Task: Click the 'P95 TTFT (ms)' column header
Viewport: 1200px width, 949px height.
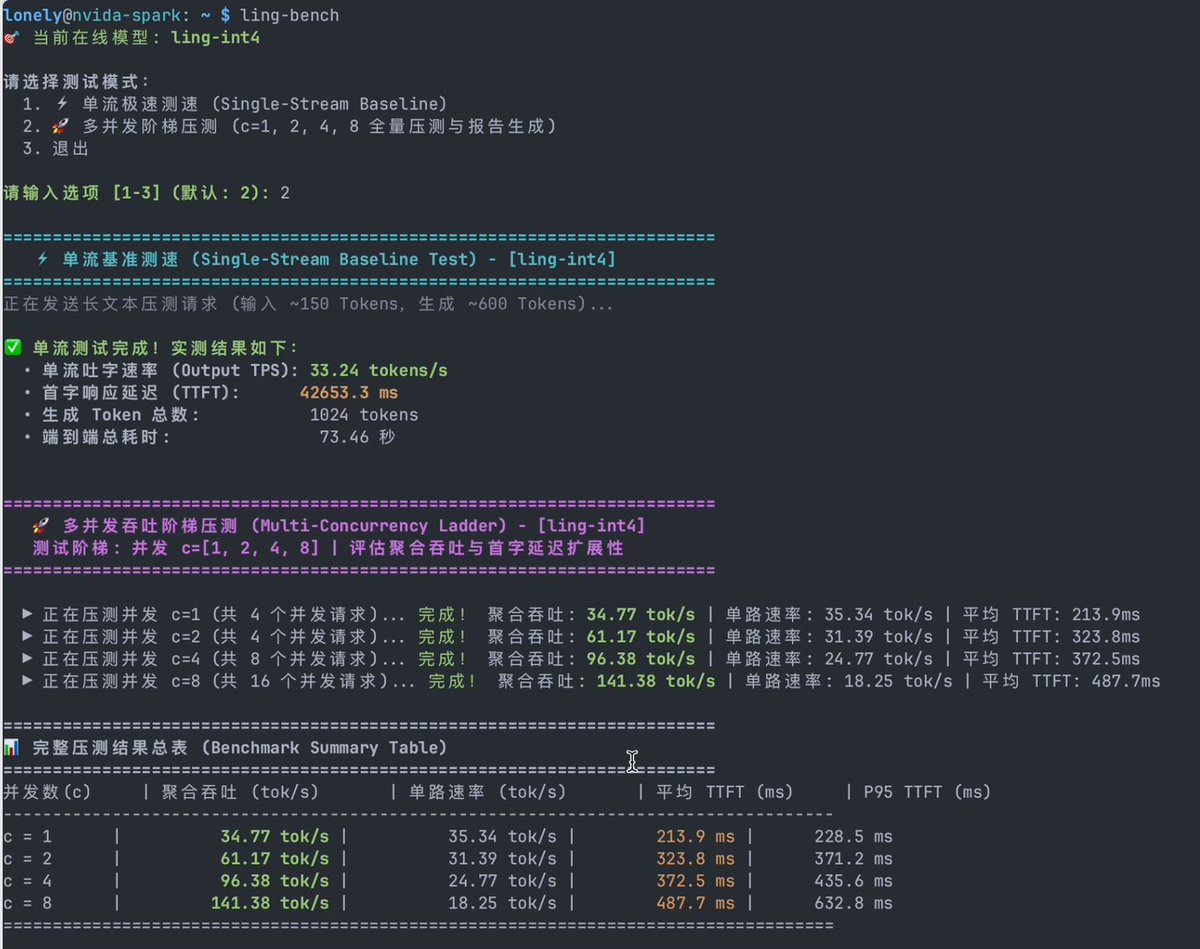Action: [927, 792]
